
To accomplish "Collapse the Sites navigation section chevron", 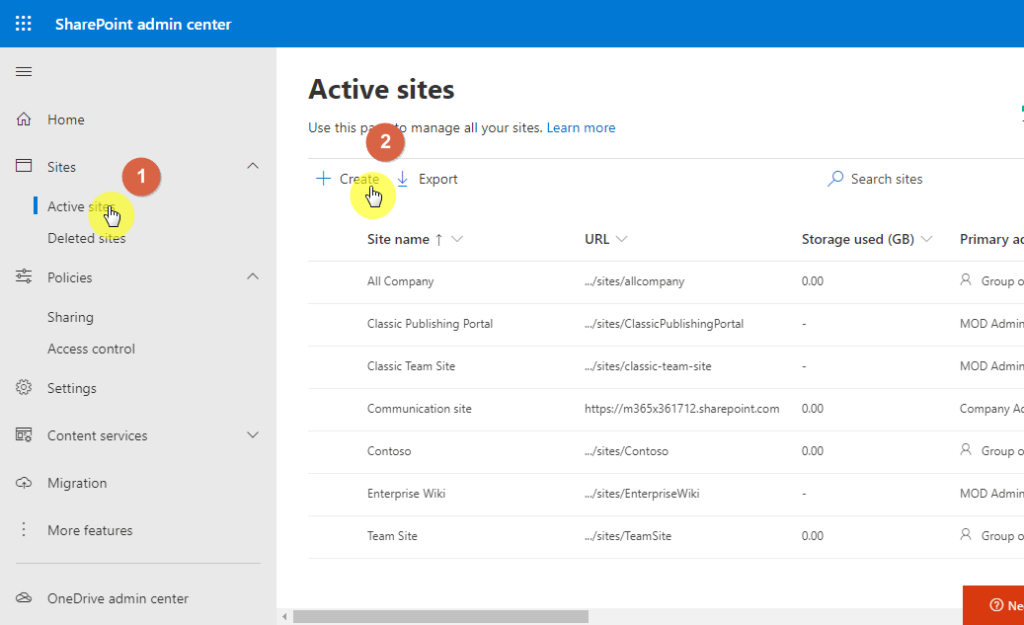I will (253, 166).
